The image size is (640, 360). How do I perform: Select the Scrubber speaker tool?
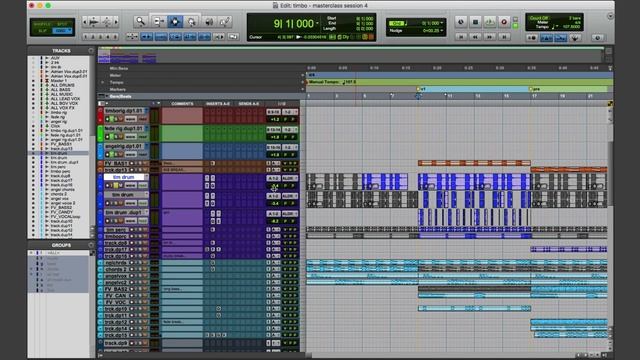[209, 21]
